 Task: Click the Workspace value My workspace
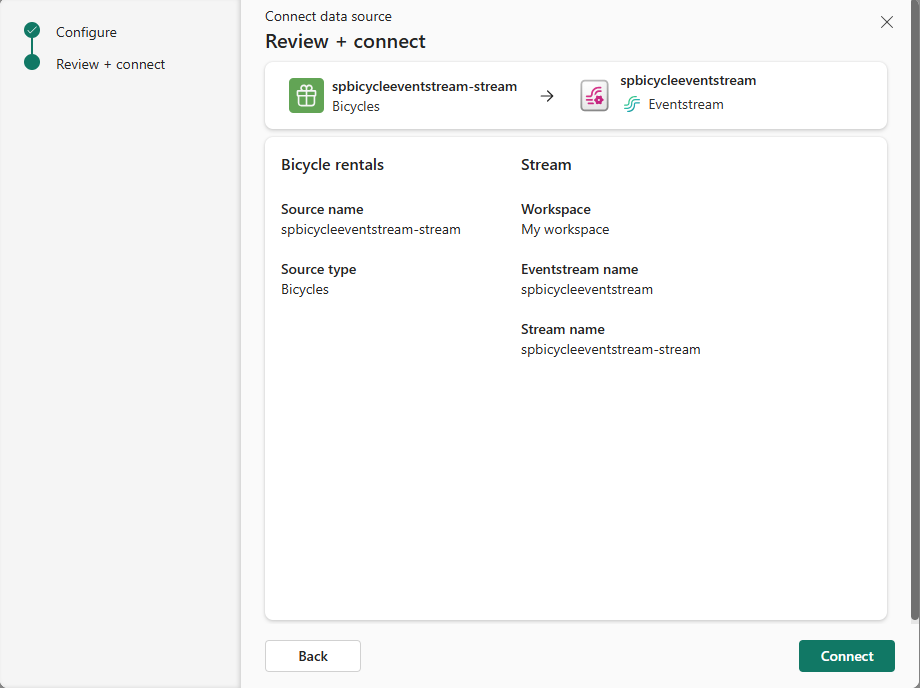(x=565, y=229)
